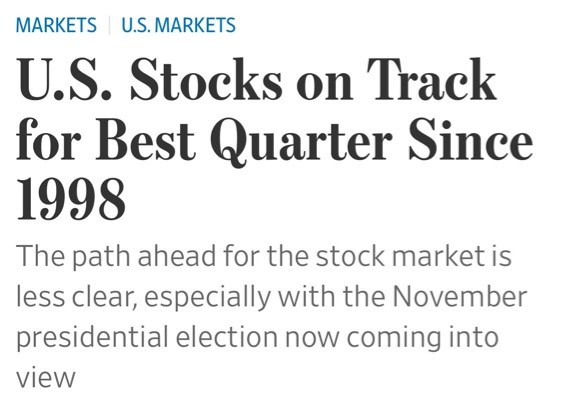
Task: Open the U.S. MARKETS subsection link
Action: [x=178, y=25]
